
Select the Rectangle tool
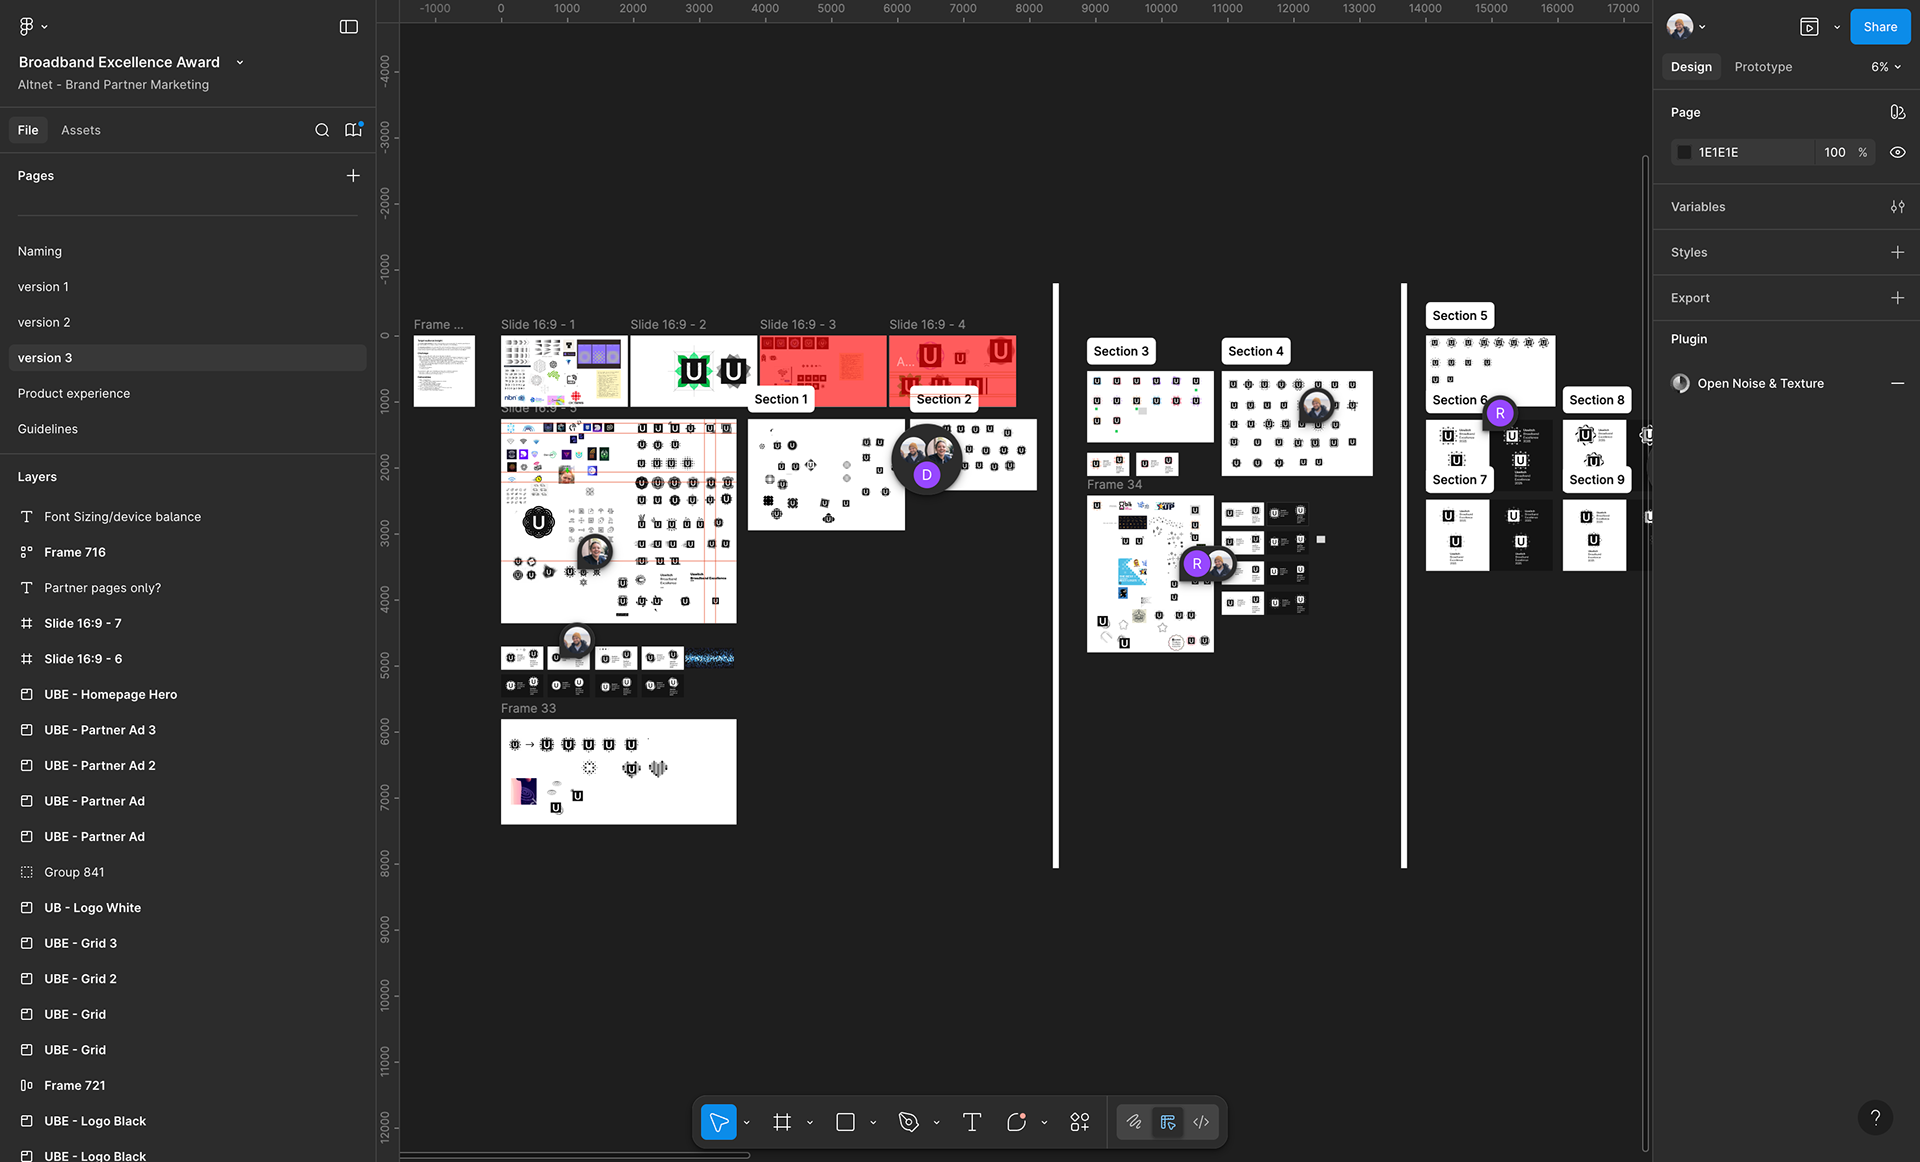845,1122
